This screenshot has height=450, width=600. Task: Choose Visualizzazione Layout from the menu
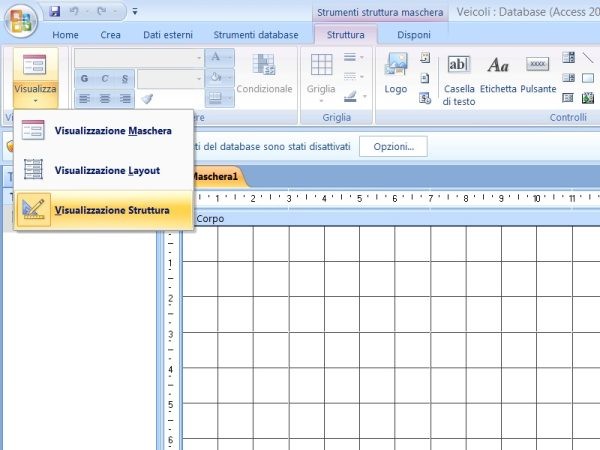(x=105, y=170)
